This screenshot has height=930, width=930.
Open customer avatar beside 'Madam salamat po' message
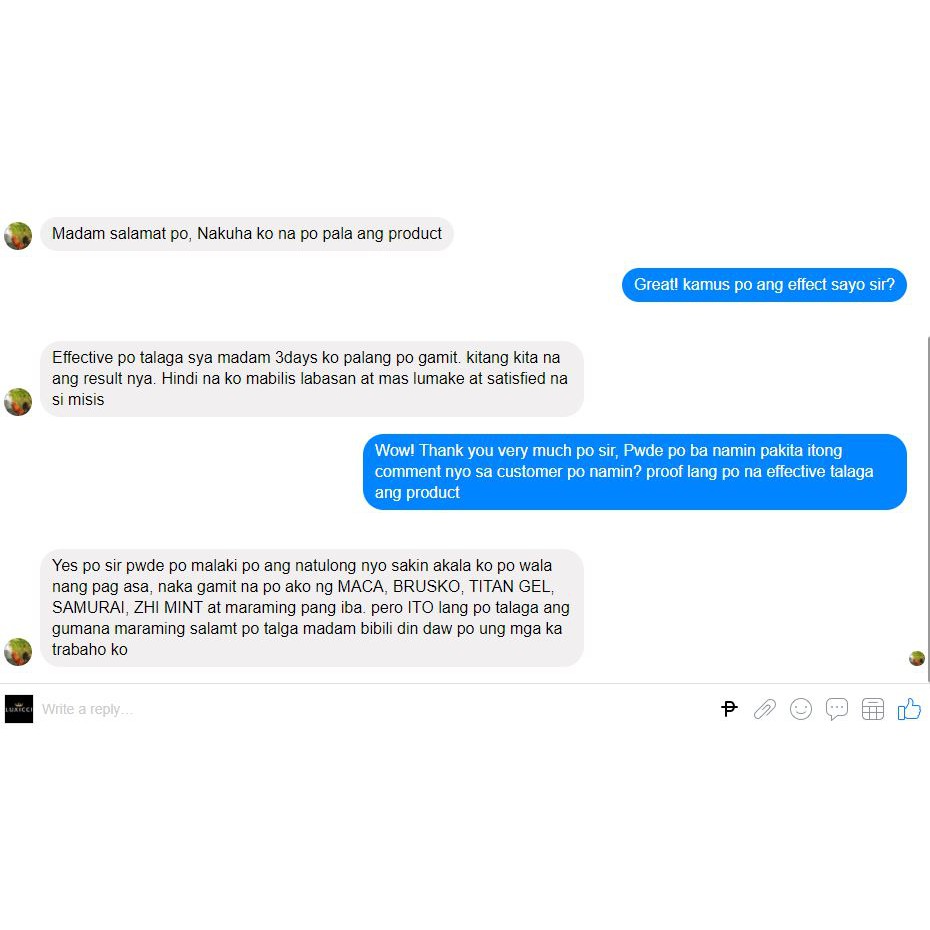[18, 235]
